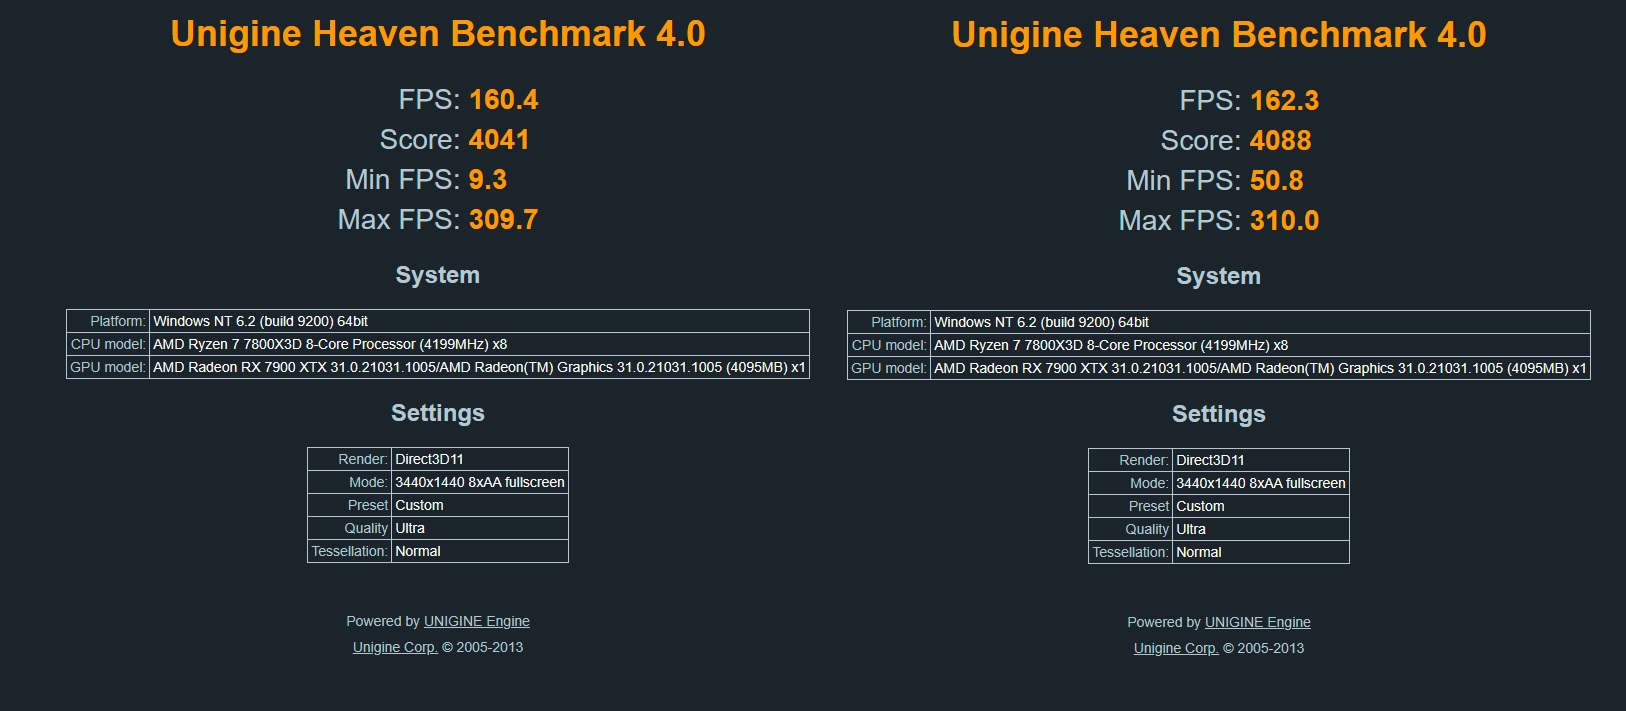Select right GPU model Radeon RX 7900 XTX cell
Screen dimensions: 1626x711
pos(1260,368)
